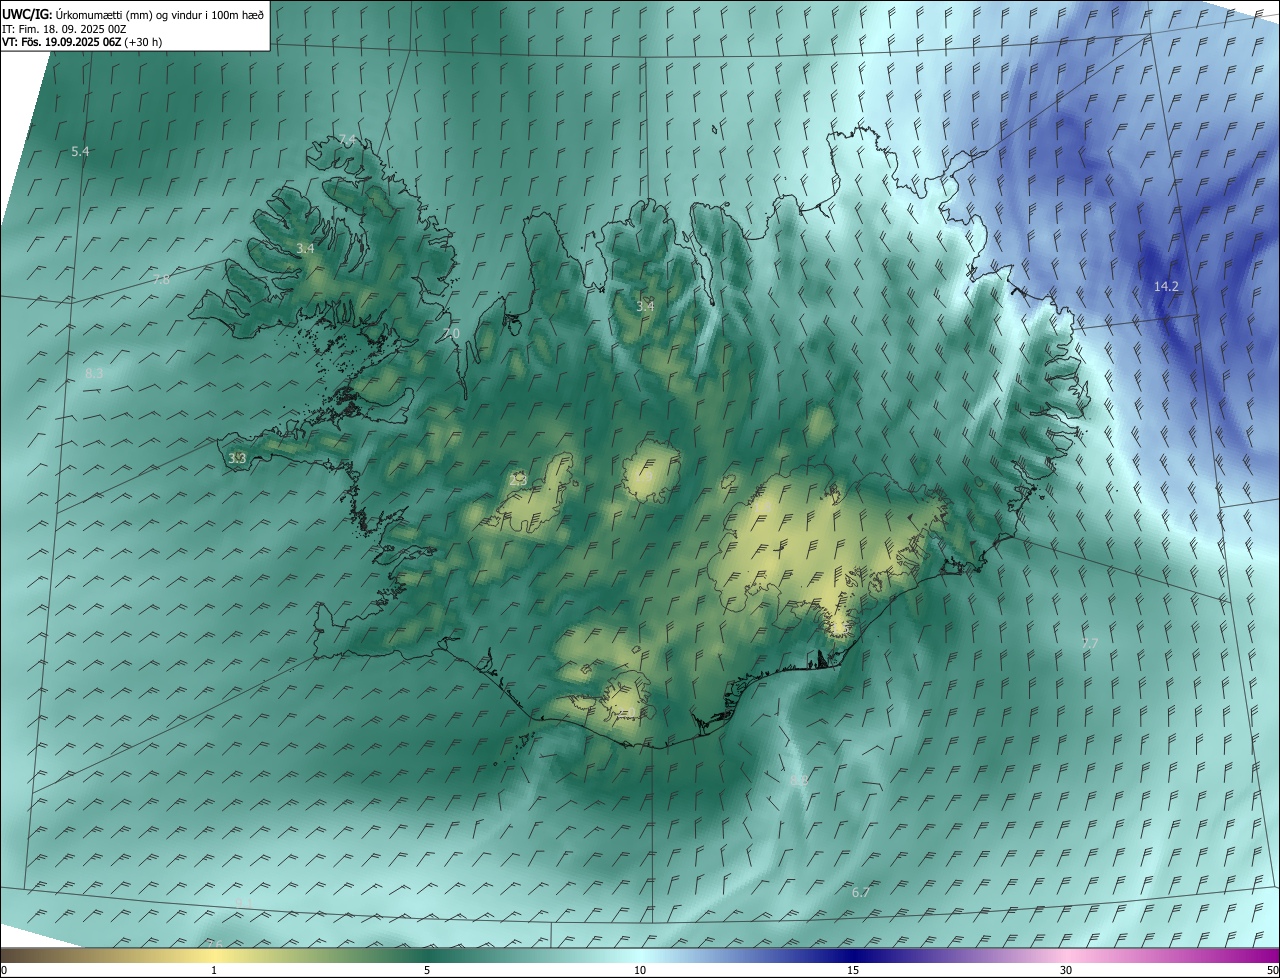Click the 8.3 value on the map
Image resolution: width=1280 pixels, height=978 pixels.
pyautogui.click(x=94, y=373)
